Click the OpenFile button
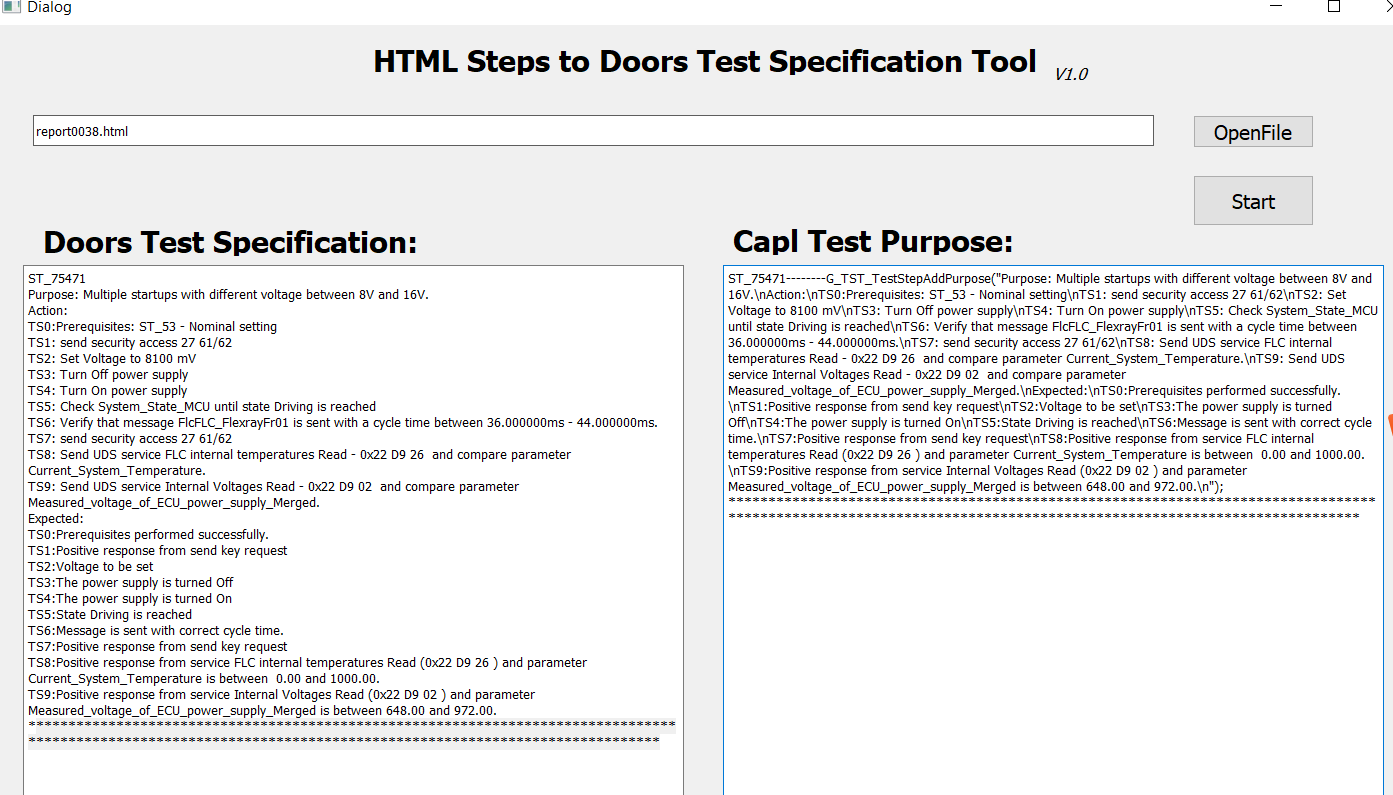This screenshot has width=1393, height=795. pos(1253,132)
